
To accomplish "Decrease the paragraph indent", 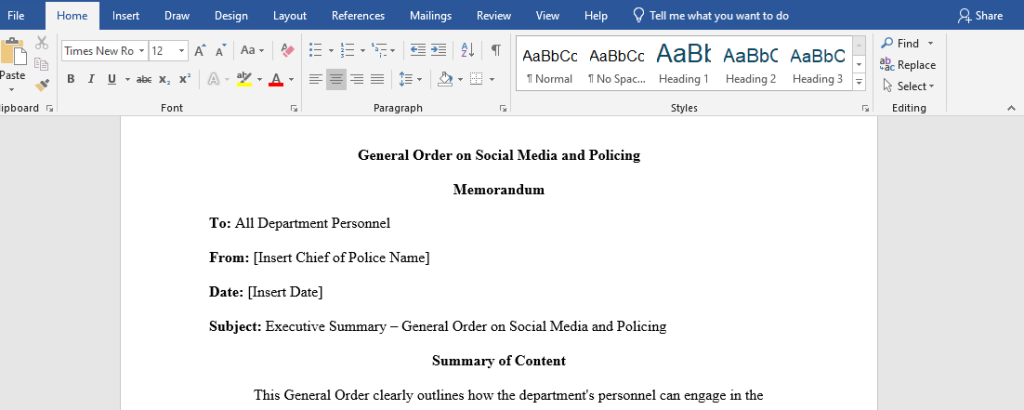I will click(x=417, y=50).
